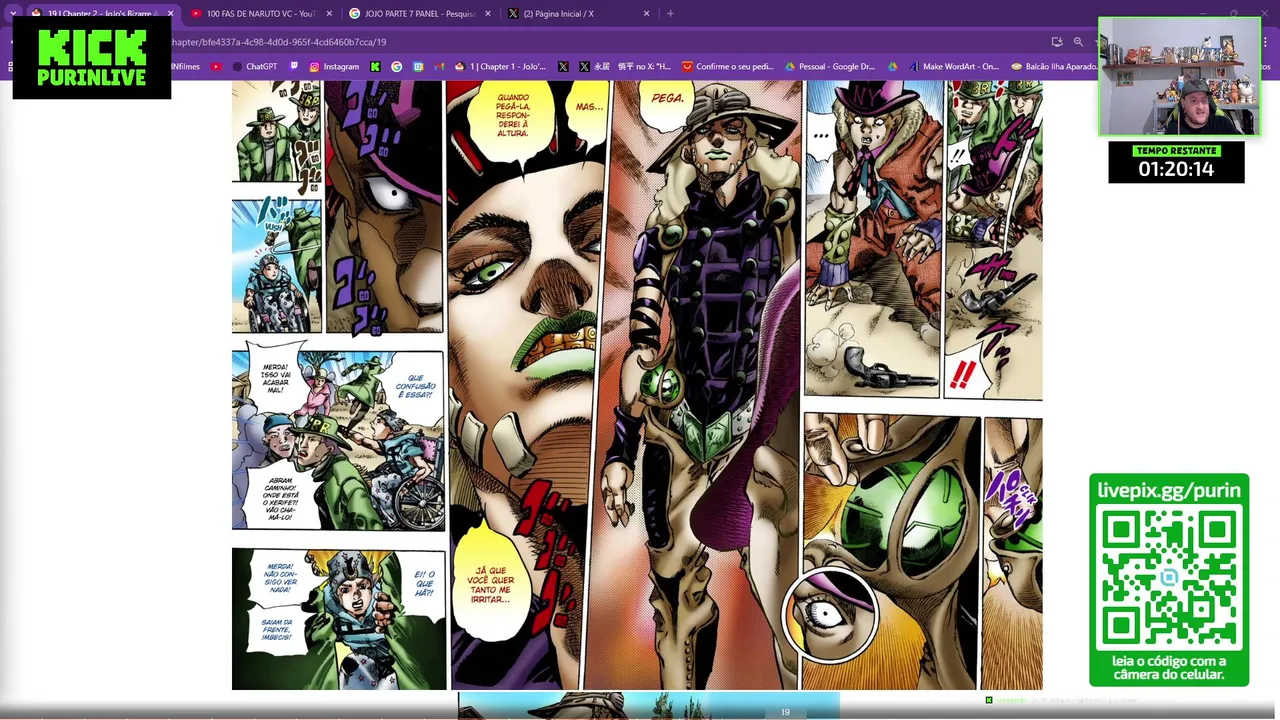Close the JoJo's Bizarre Chapter 2 tab
The height and width of the screenshot is (720, 1280).
tap(170, 14)
